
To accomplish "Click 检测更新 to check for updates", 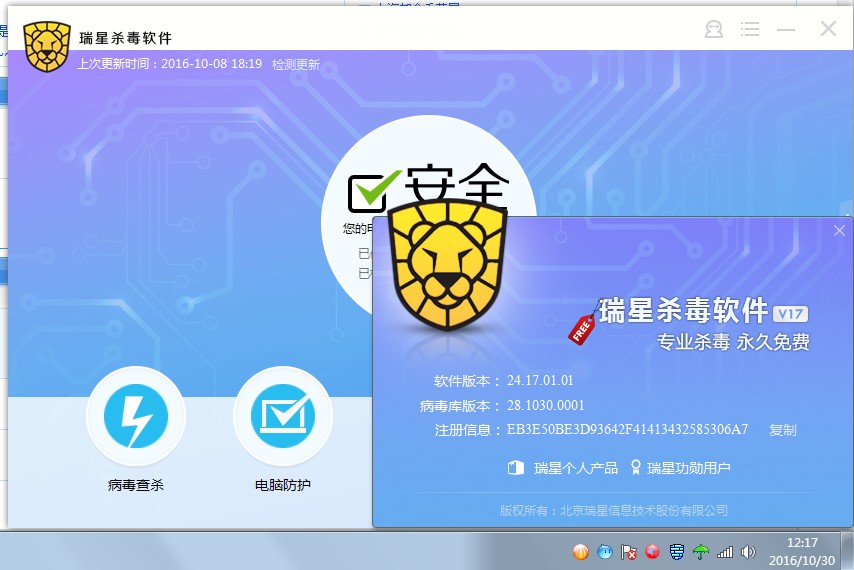I will [x=296, y=64].
